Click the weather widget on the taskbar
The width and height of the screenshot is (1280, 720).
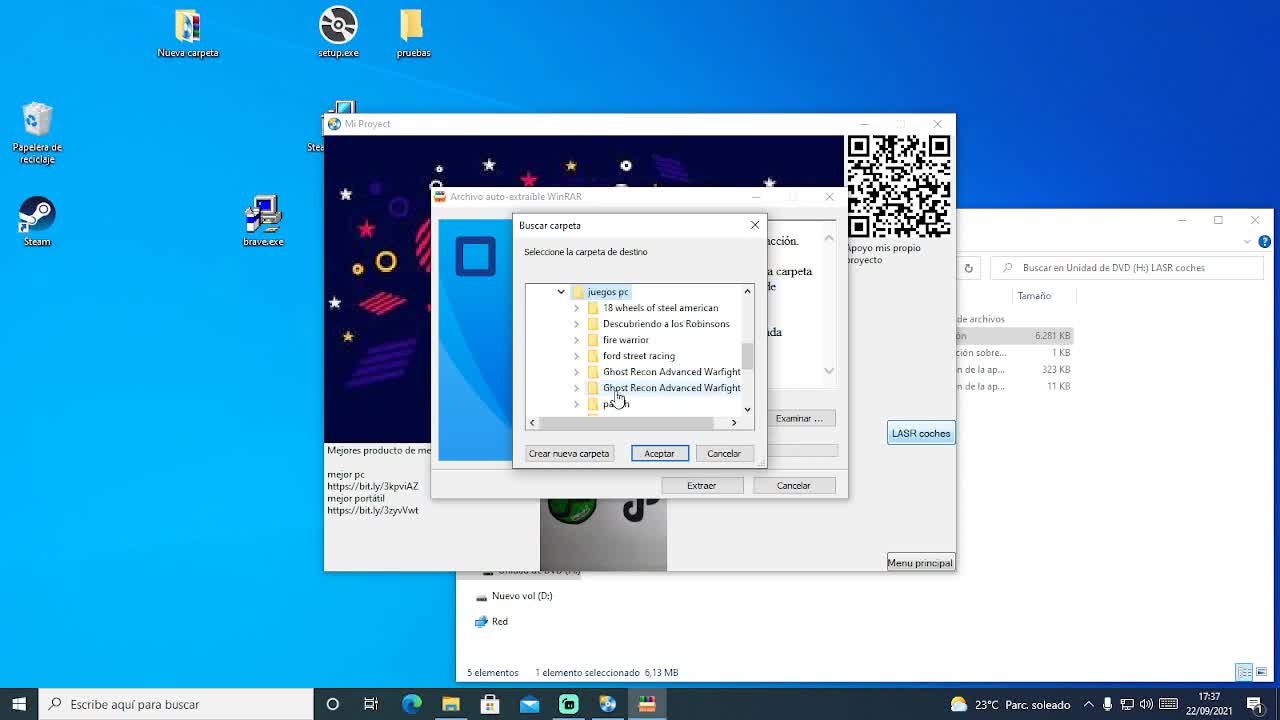coord(1010,704)
